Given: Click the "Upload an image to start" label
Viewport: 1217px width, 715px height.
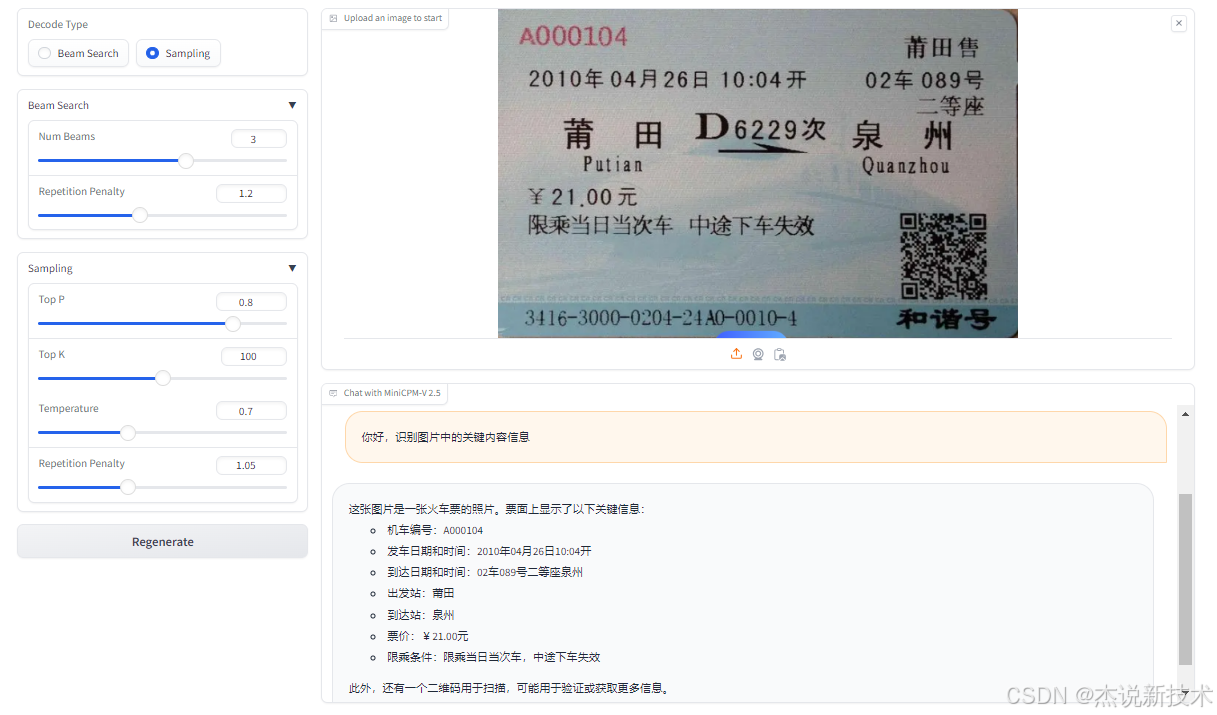Looking at the screenshot, I should tap(393, 18).
